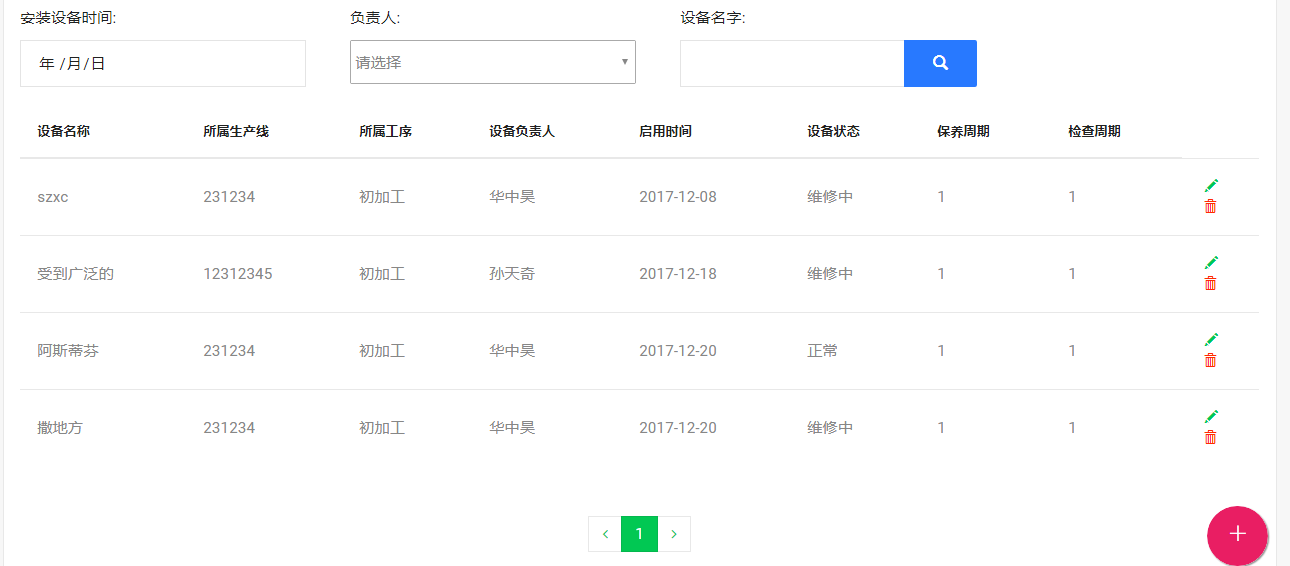This screenshot has width=1290, height=566.
Task: Click the 所属工序 column header
Action: pyautogui.click(x=385, y=131)
